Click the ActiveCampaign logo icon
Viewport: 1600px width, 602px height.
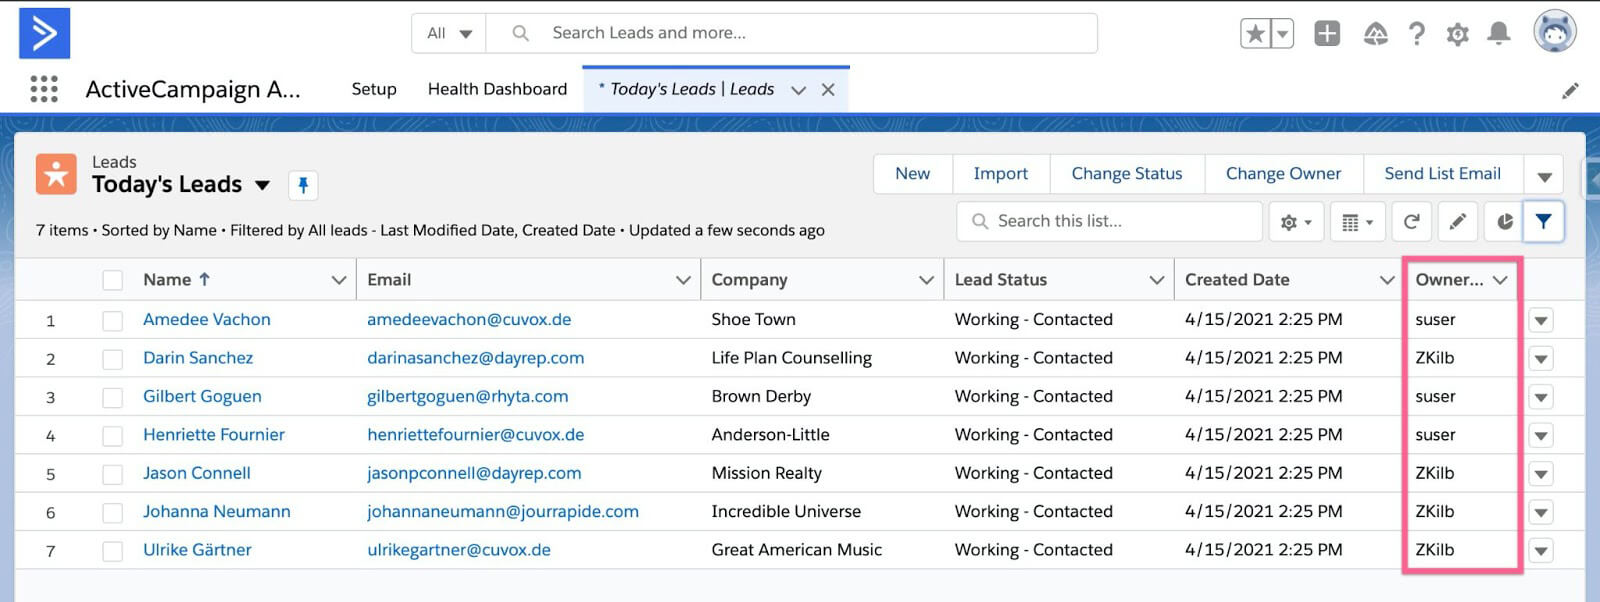tap(45, 33)
